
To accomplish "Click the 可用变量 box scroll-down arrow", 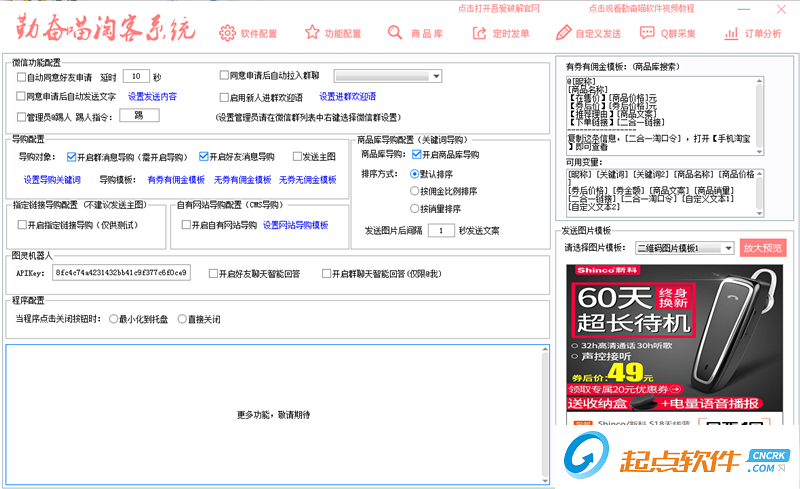I will pyautogui.click(x=759, y=213).
